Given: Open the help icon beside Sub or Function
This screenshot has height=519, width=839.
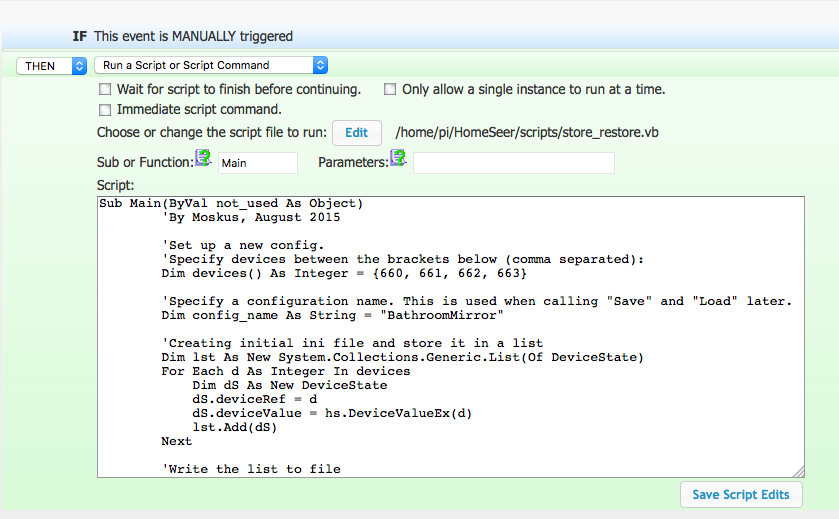Looking at the screenshot, I should [x=203, y=158].
